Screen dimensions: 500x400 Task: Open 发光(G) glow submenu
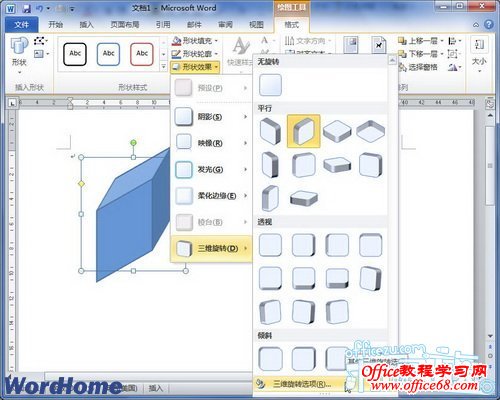[x=211, y=169]
